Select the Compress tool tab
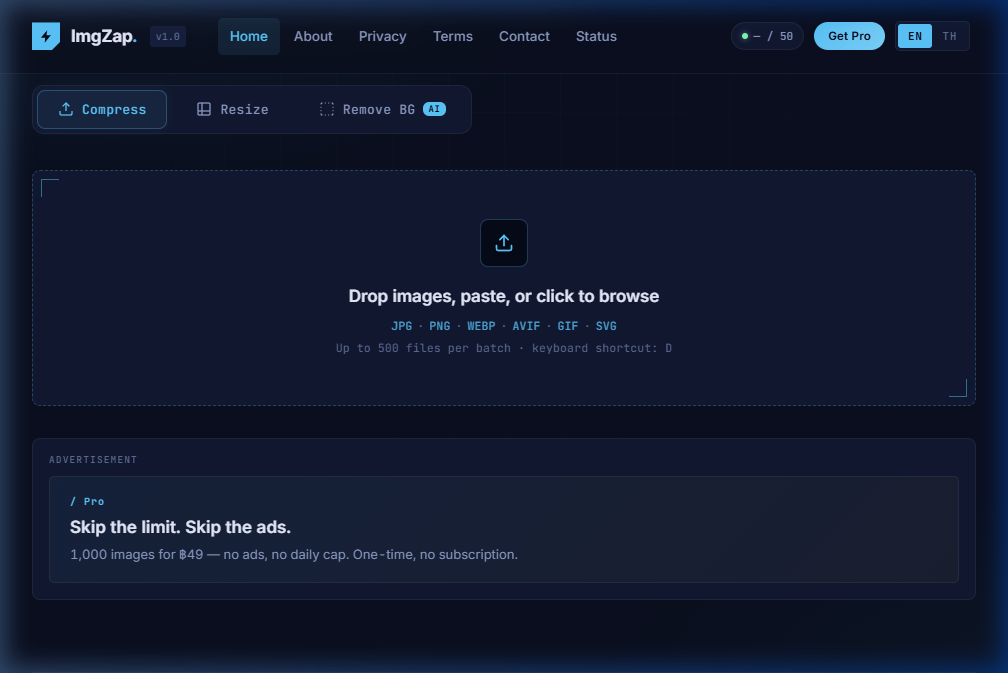1008x673 pixels. pyautogui.click(x=102, y=109)
